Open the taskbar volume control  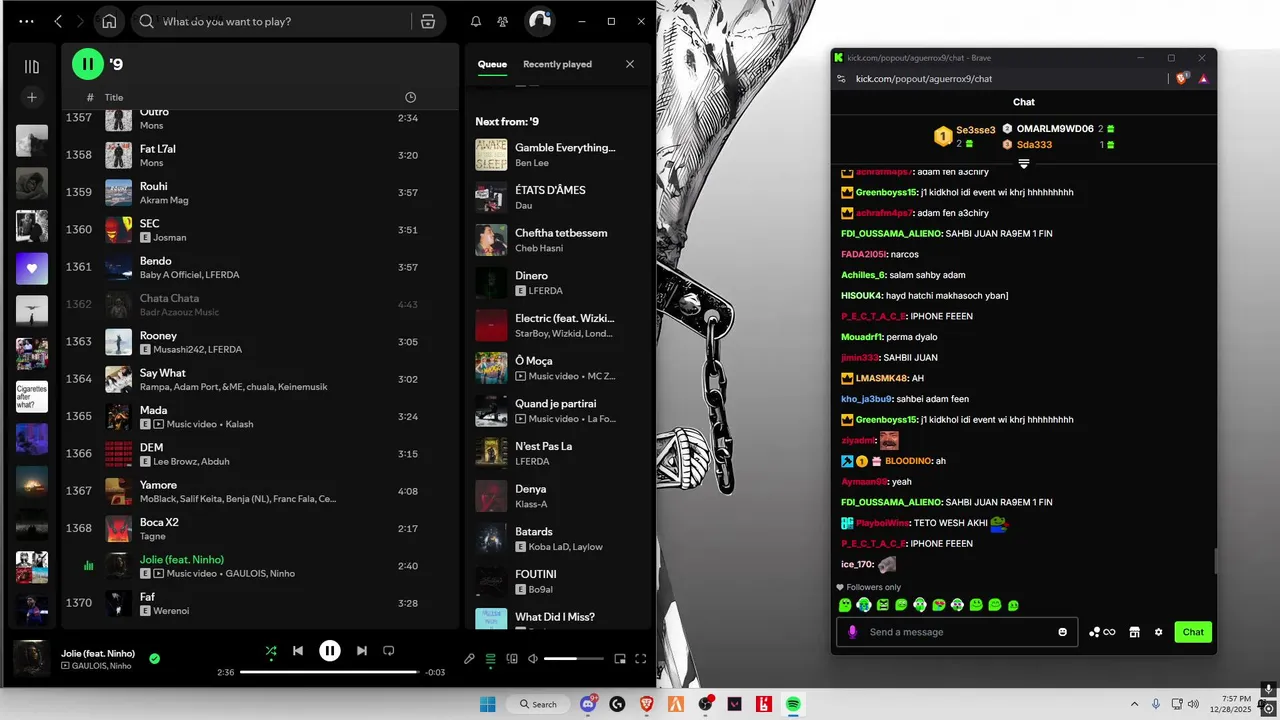coord(1192,704)
